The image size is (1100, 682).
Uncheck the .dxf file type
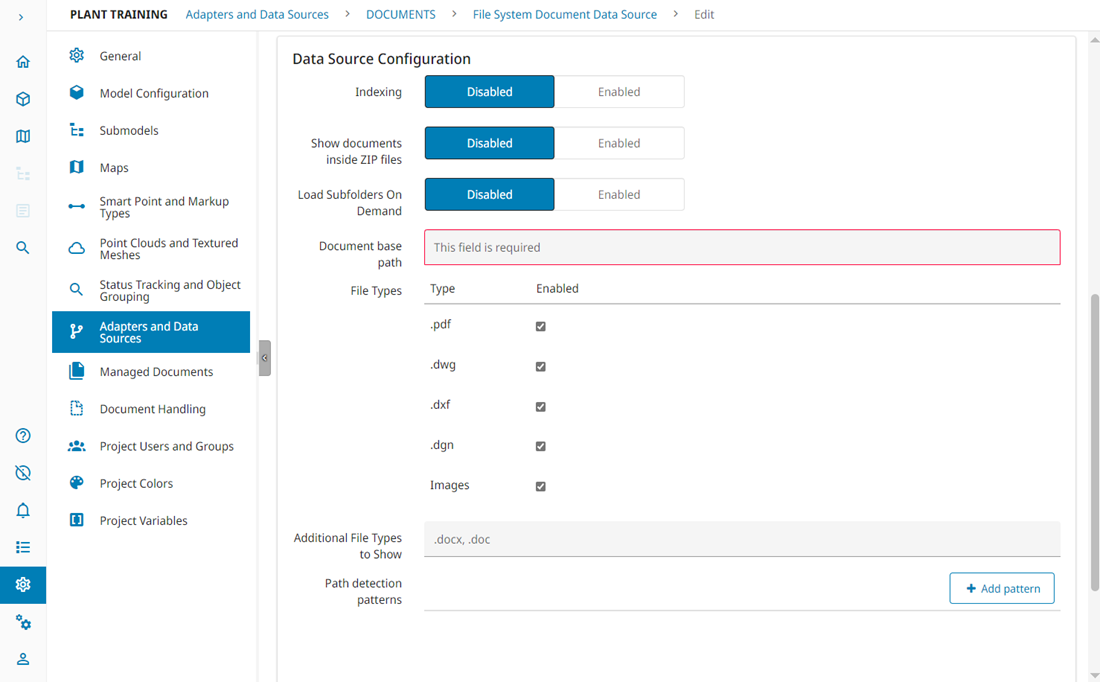point(540,406)
